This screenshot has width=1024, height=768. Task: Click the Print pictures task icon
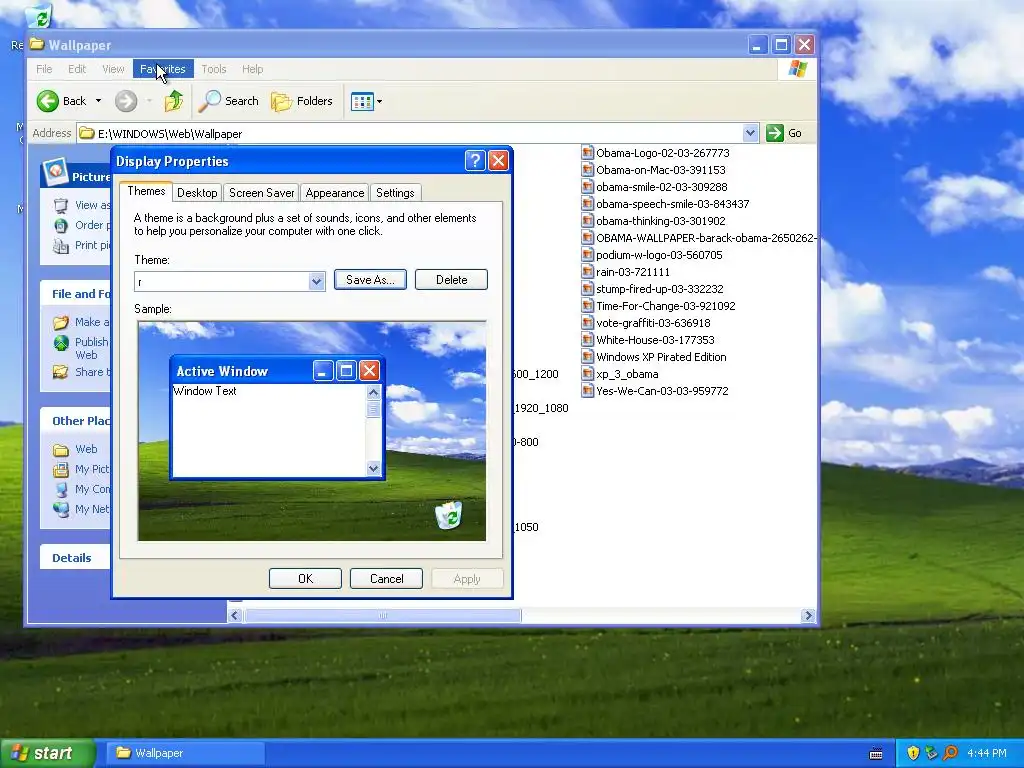(61, 246)
